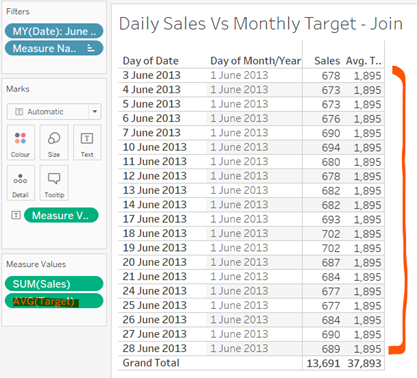Select the Measure V.. pill on Marks

tap(61, 215)
